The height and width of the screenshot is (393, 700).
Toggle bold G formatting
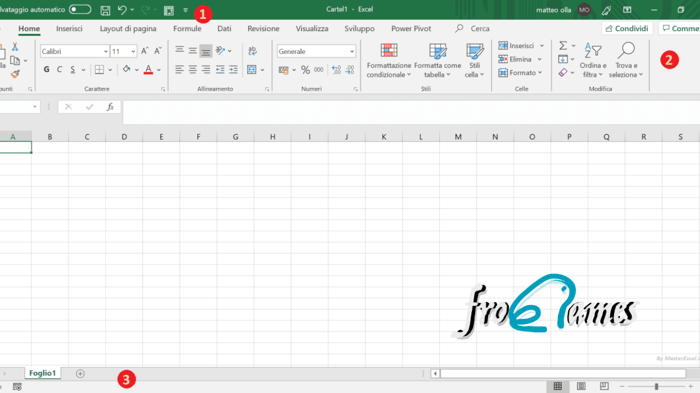click(x=46, y=69)
